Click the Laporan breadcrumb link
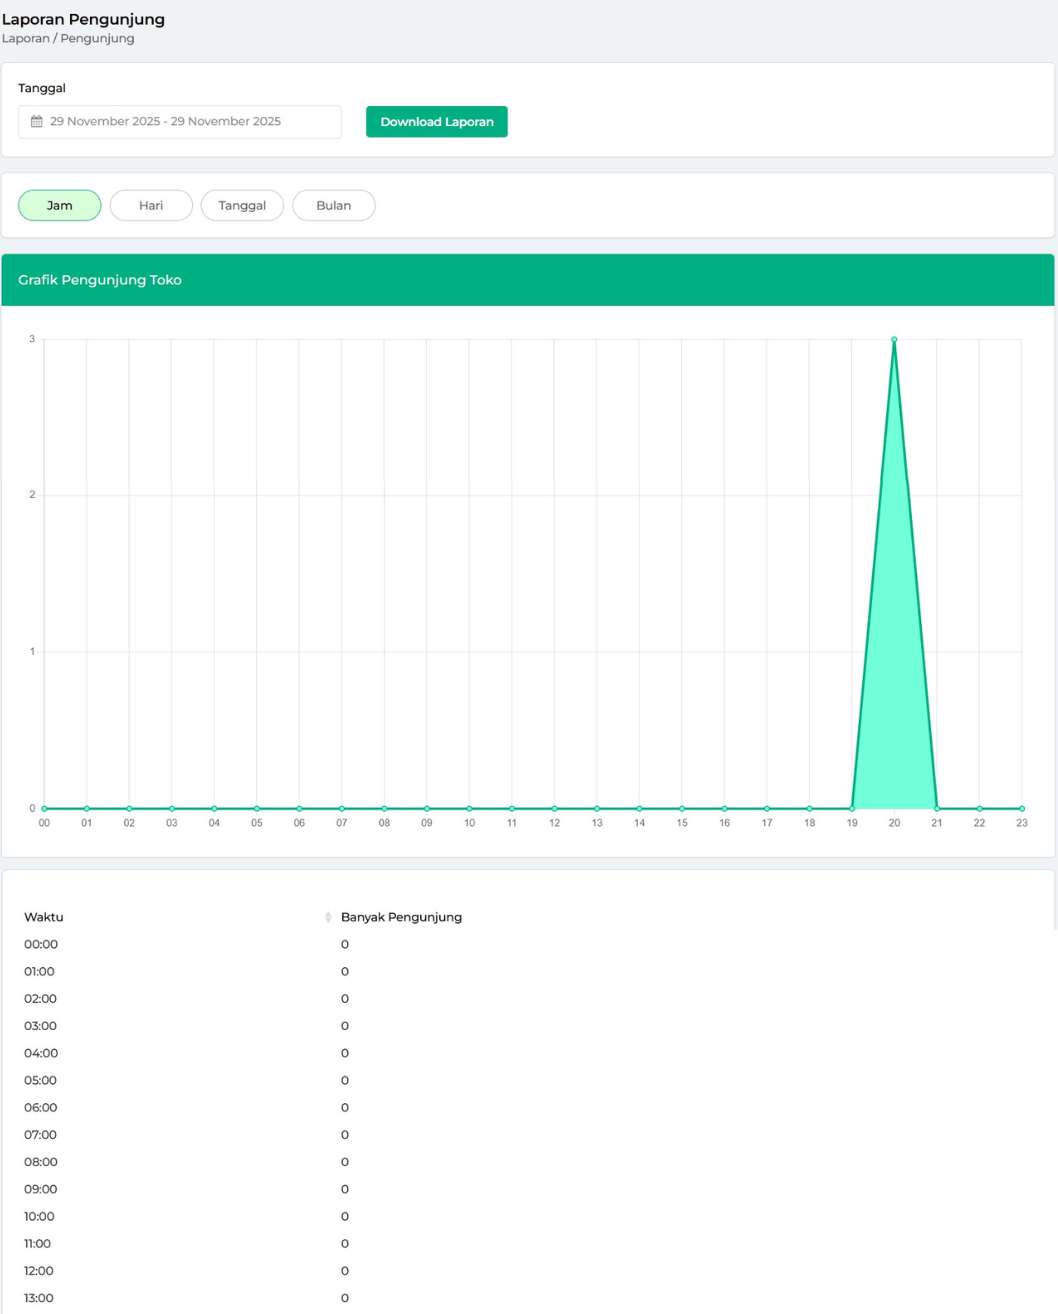The width and height of the screenshot is (1058, 1314). tap(25, 39)
